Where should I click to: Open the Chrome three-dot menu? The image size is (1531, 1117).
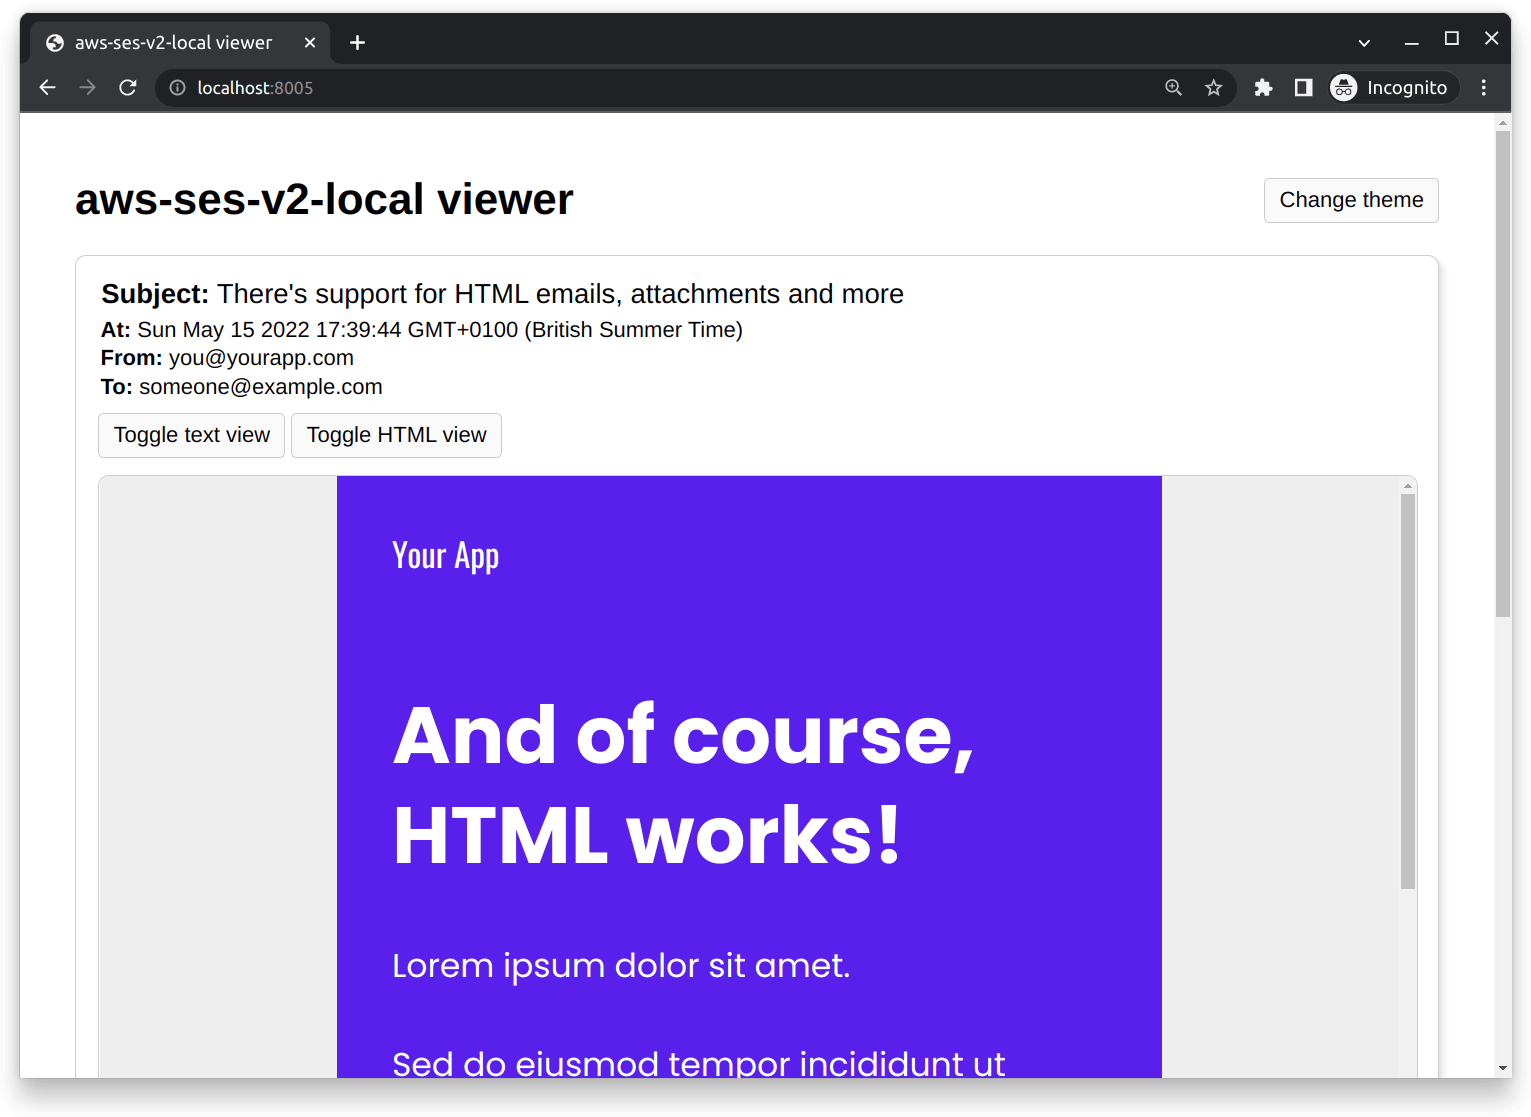1484,88
